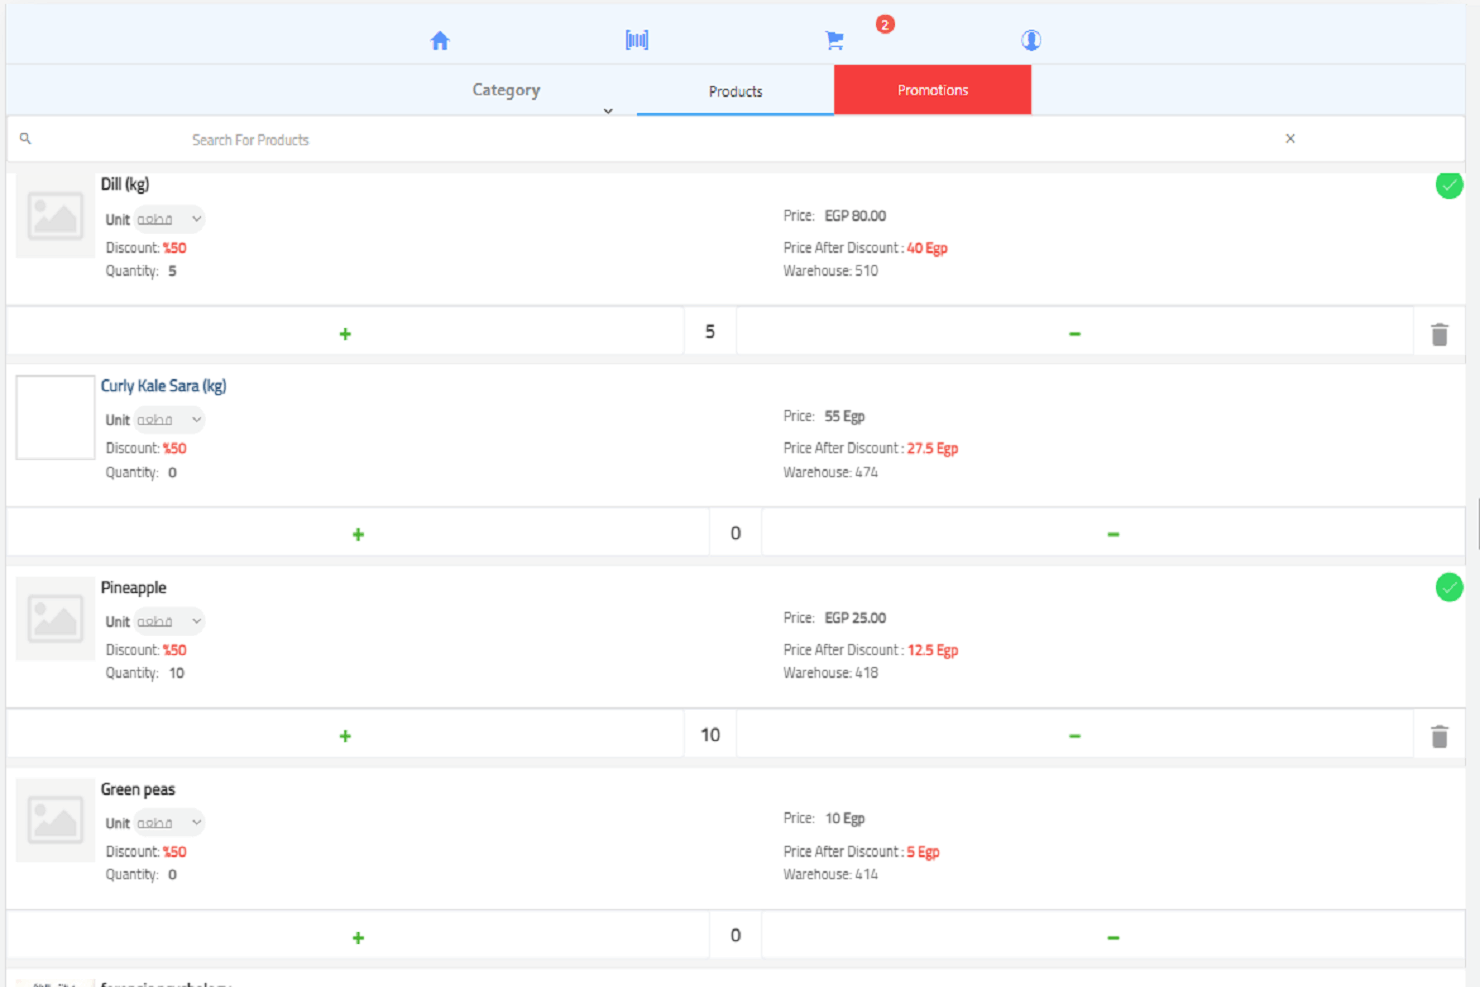Image resolution: width=1480 pixels, height=987 pixels.
Task: Click the Home icon in top navigation
Action: coord(440,39)
